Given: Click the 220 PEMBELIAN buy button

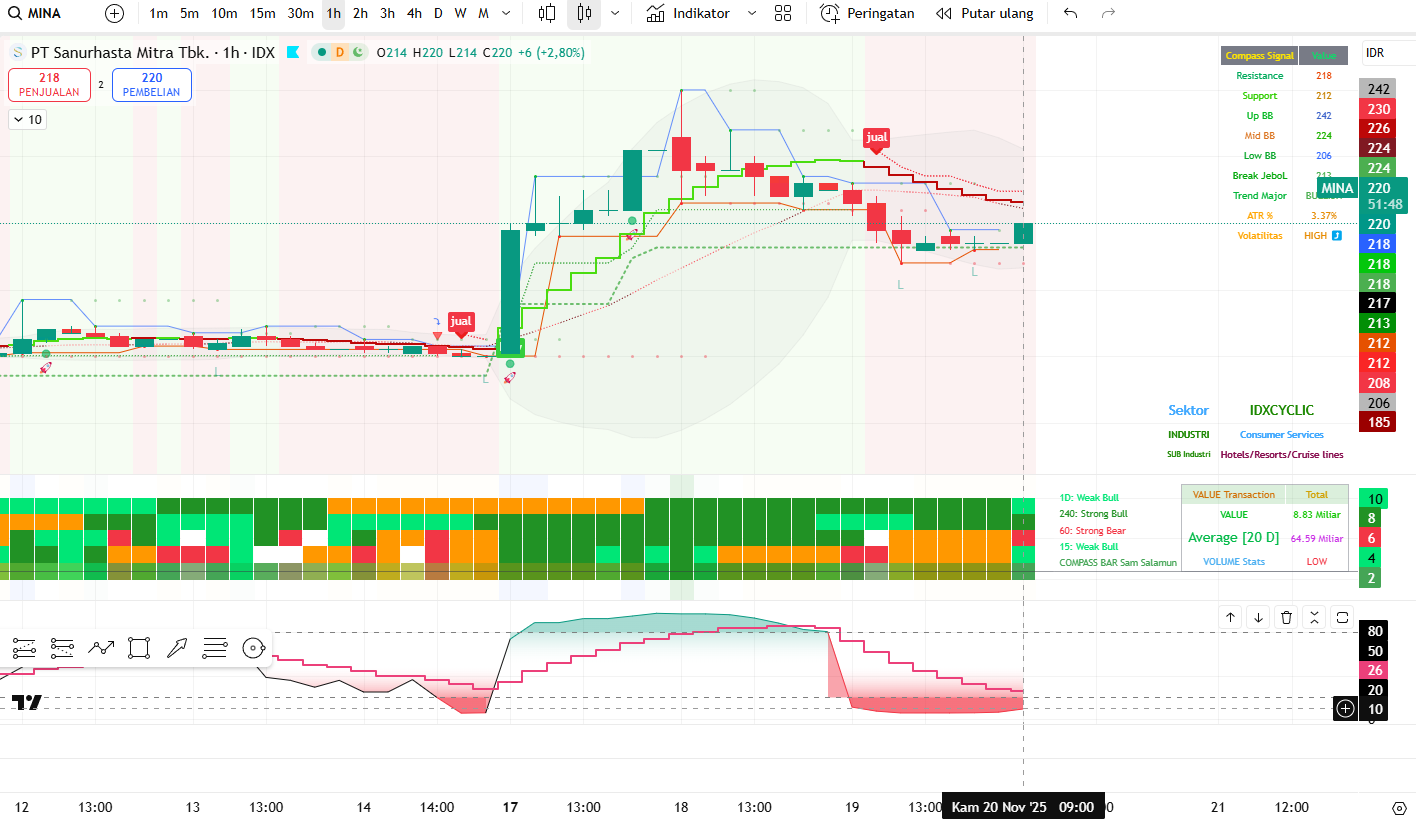Looking at the screenshot, I should [x=152, y=85].
